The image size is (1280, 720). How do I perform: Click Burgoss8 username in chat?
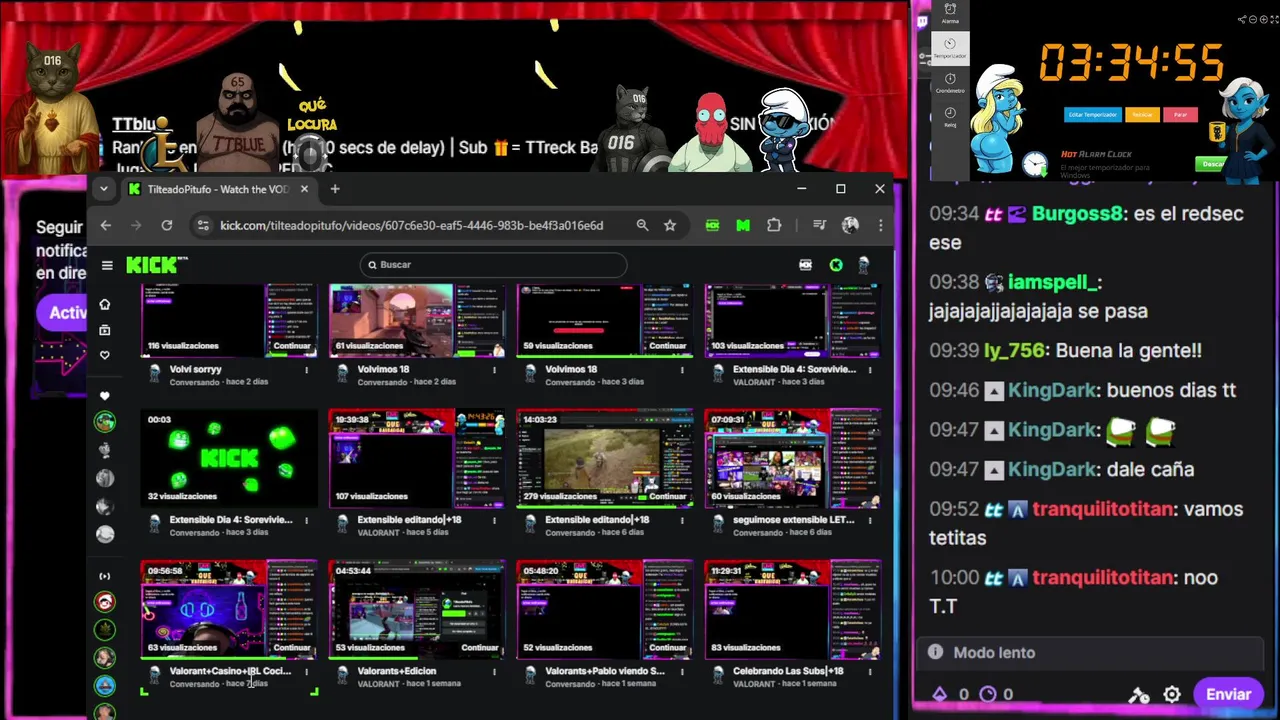coord(1078,214)
